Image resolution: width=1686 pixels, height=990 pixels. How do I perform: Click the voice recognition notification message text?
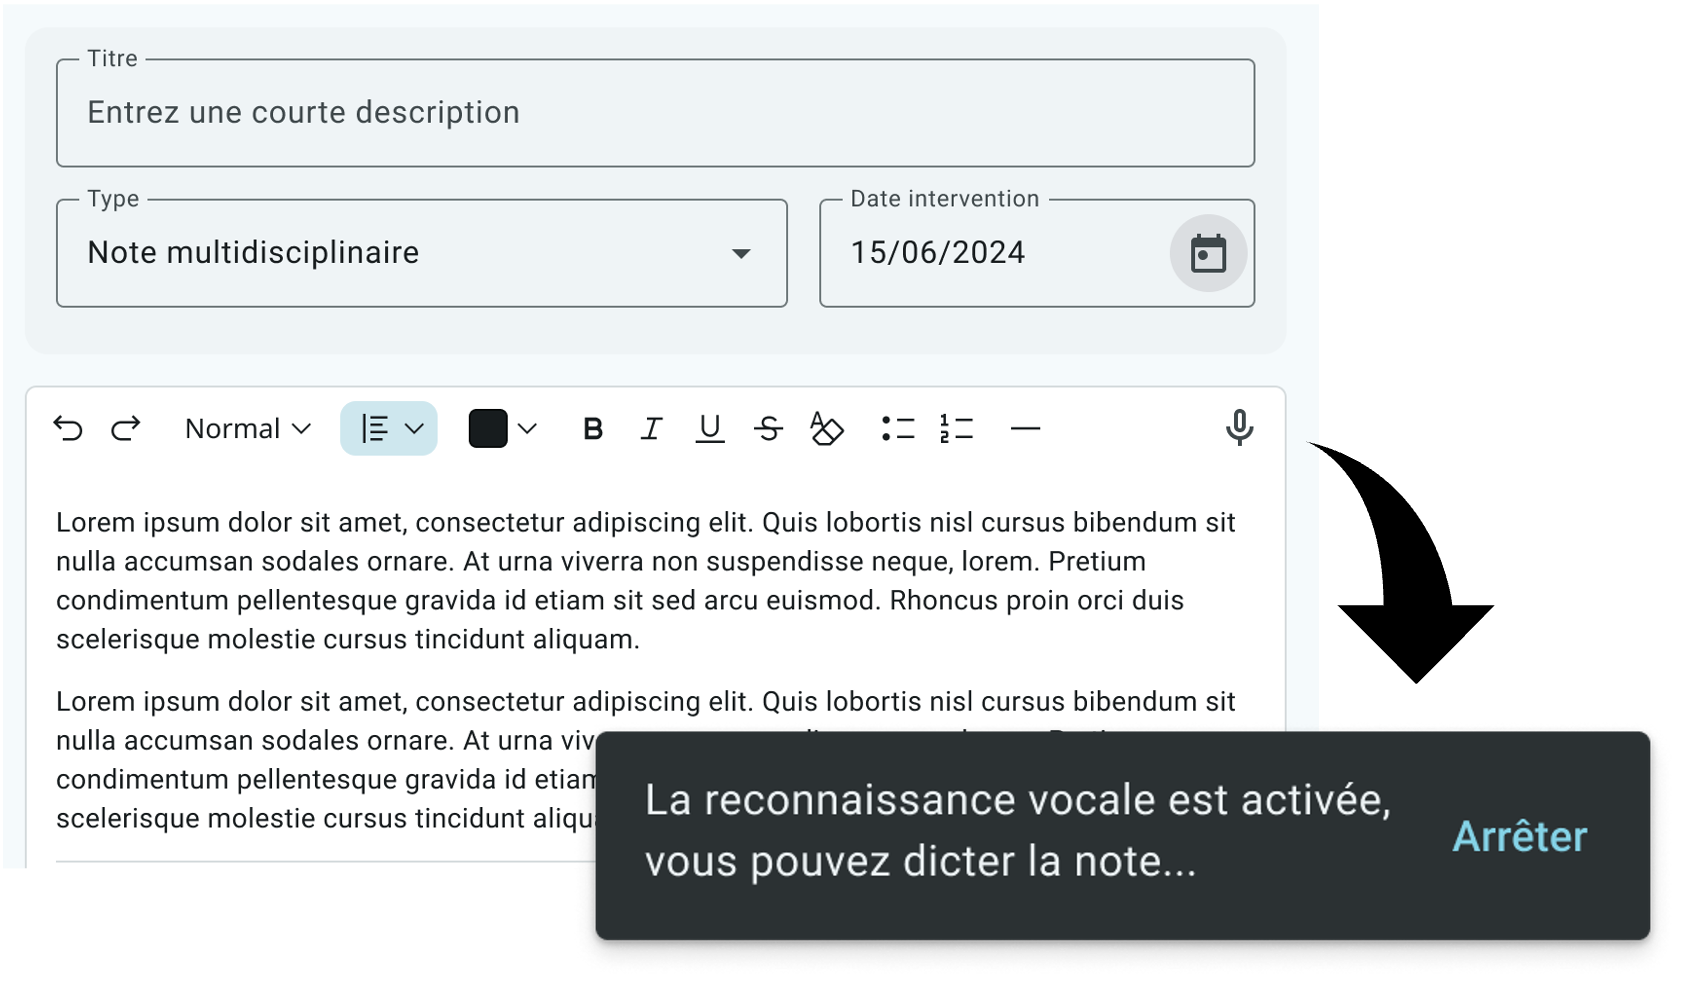(1018, 830)
